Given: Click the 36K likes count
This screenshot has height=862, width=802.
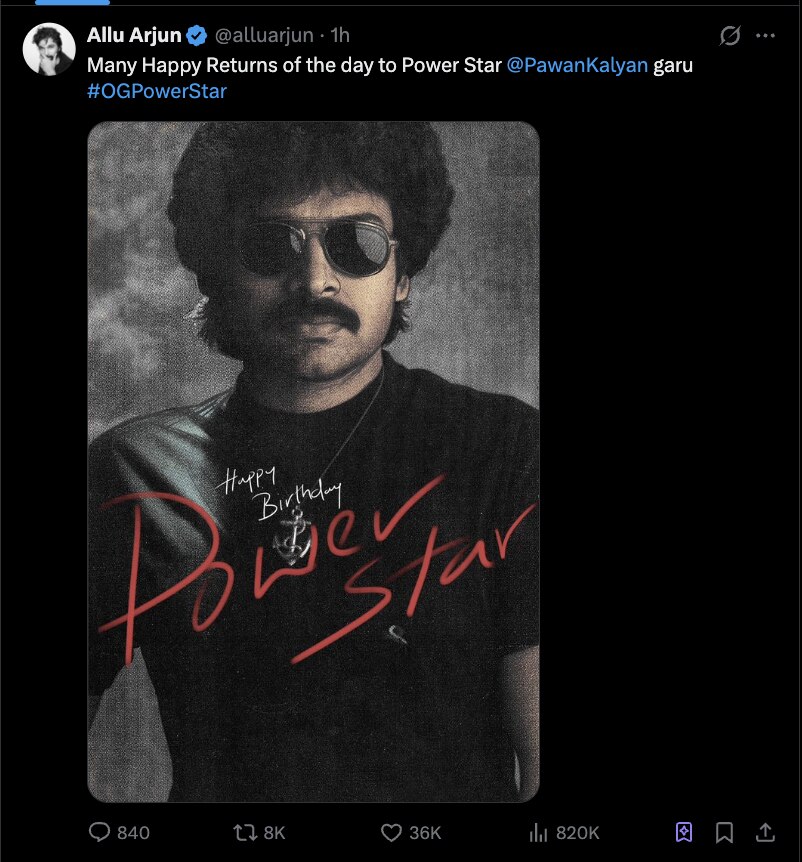Looking at the screenshot, I should (425, 833).
